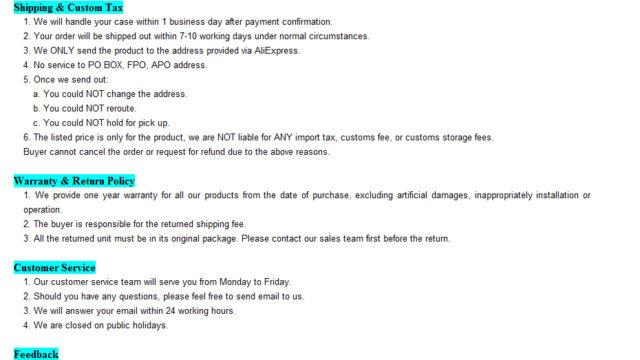This screenshot has height=360, width=640.
Task: Click 'We are closed on public holidays'
Action: click(95, 325)
